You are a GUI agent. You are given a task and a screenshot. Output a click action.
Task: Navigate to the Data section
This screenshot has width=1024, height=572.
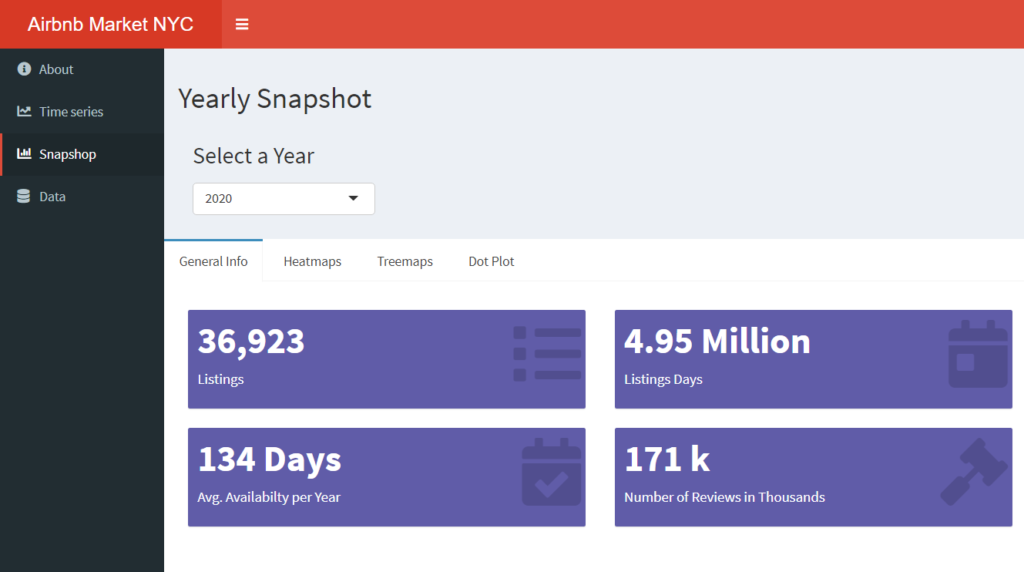click(53, 197)
